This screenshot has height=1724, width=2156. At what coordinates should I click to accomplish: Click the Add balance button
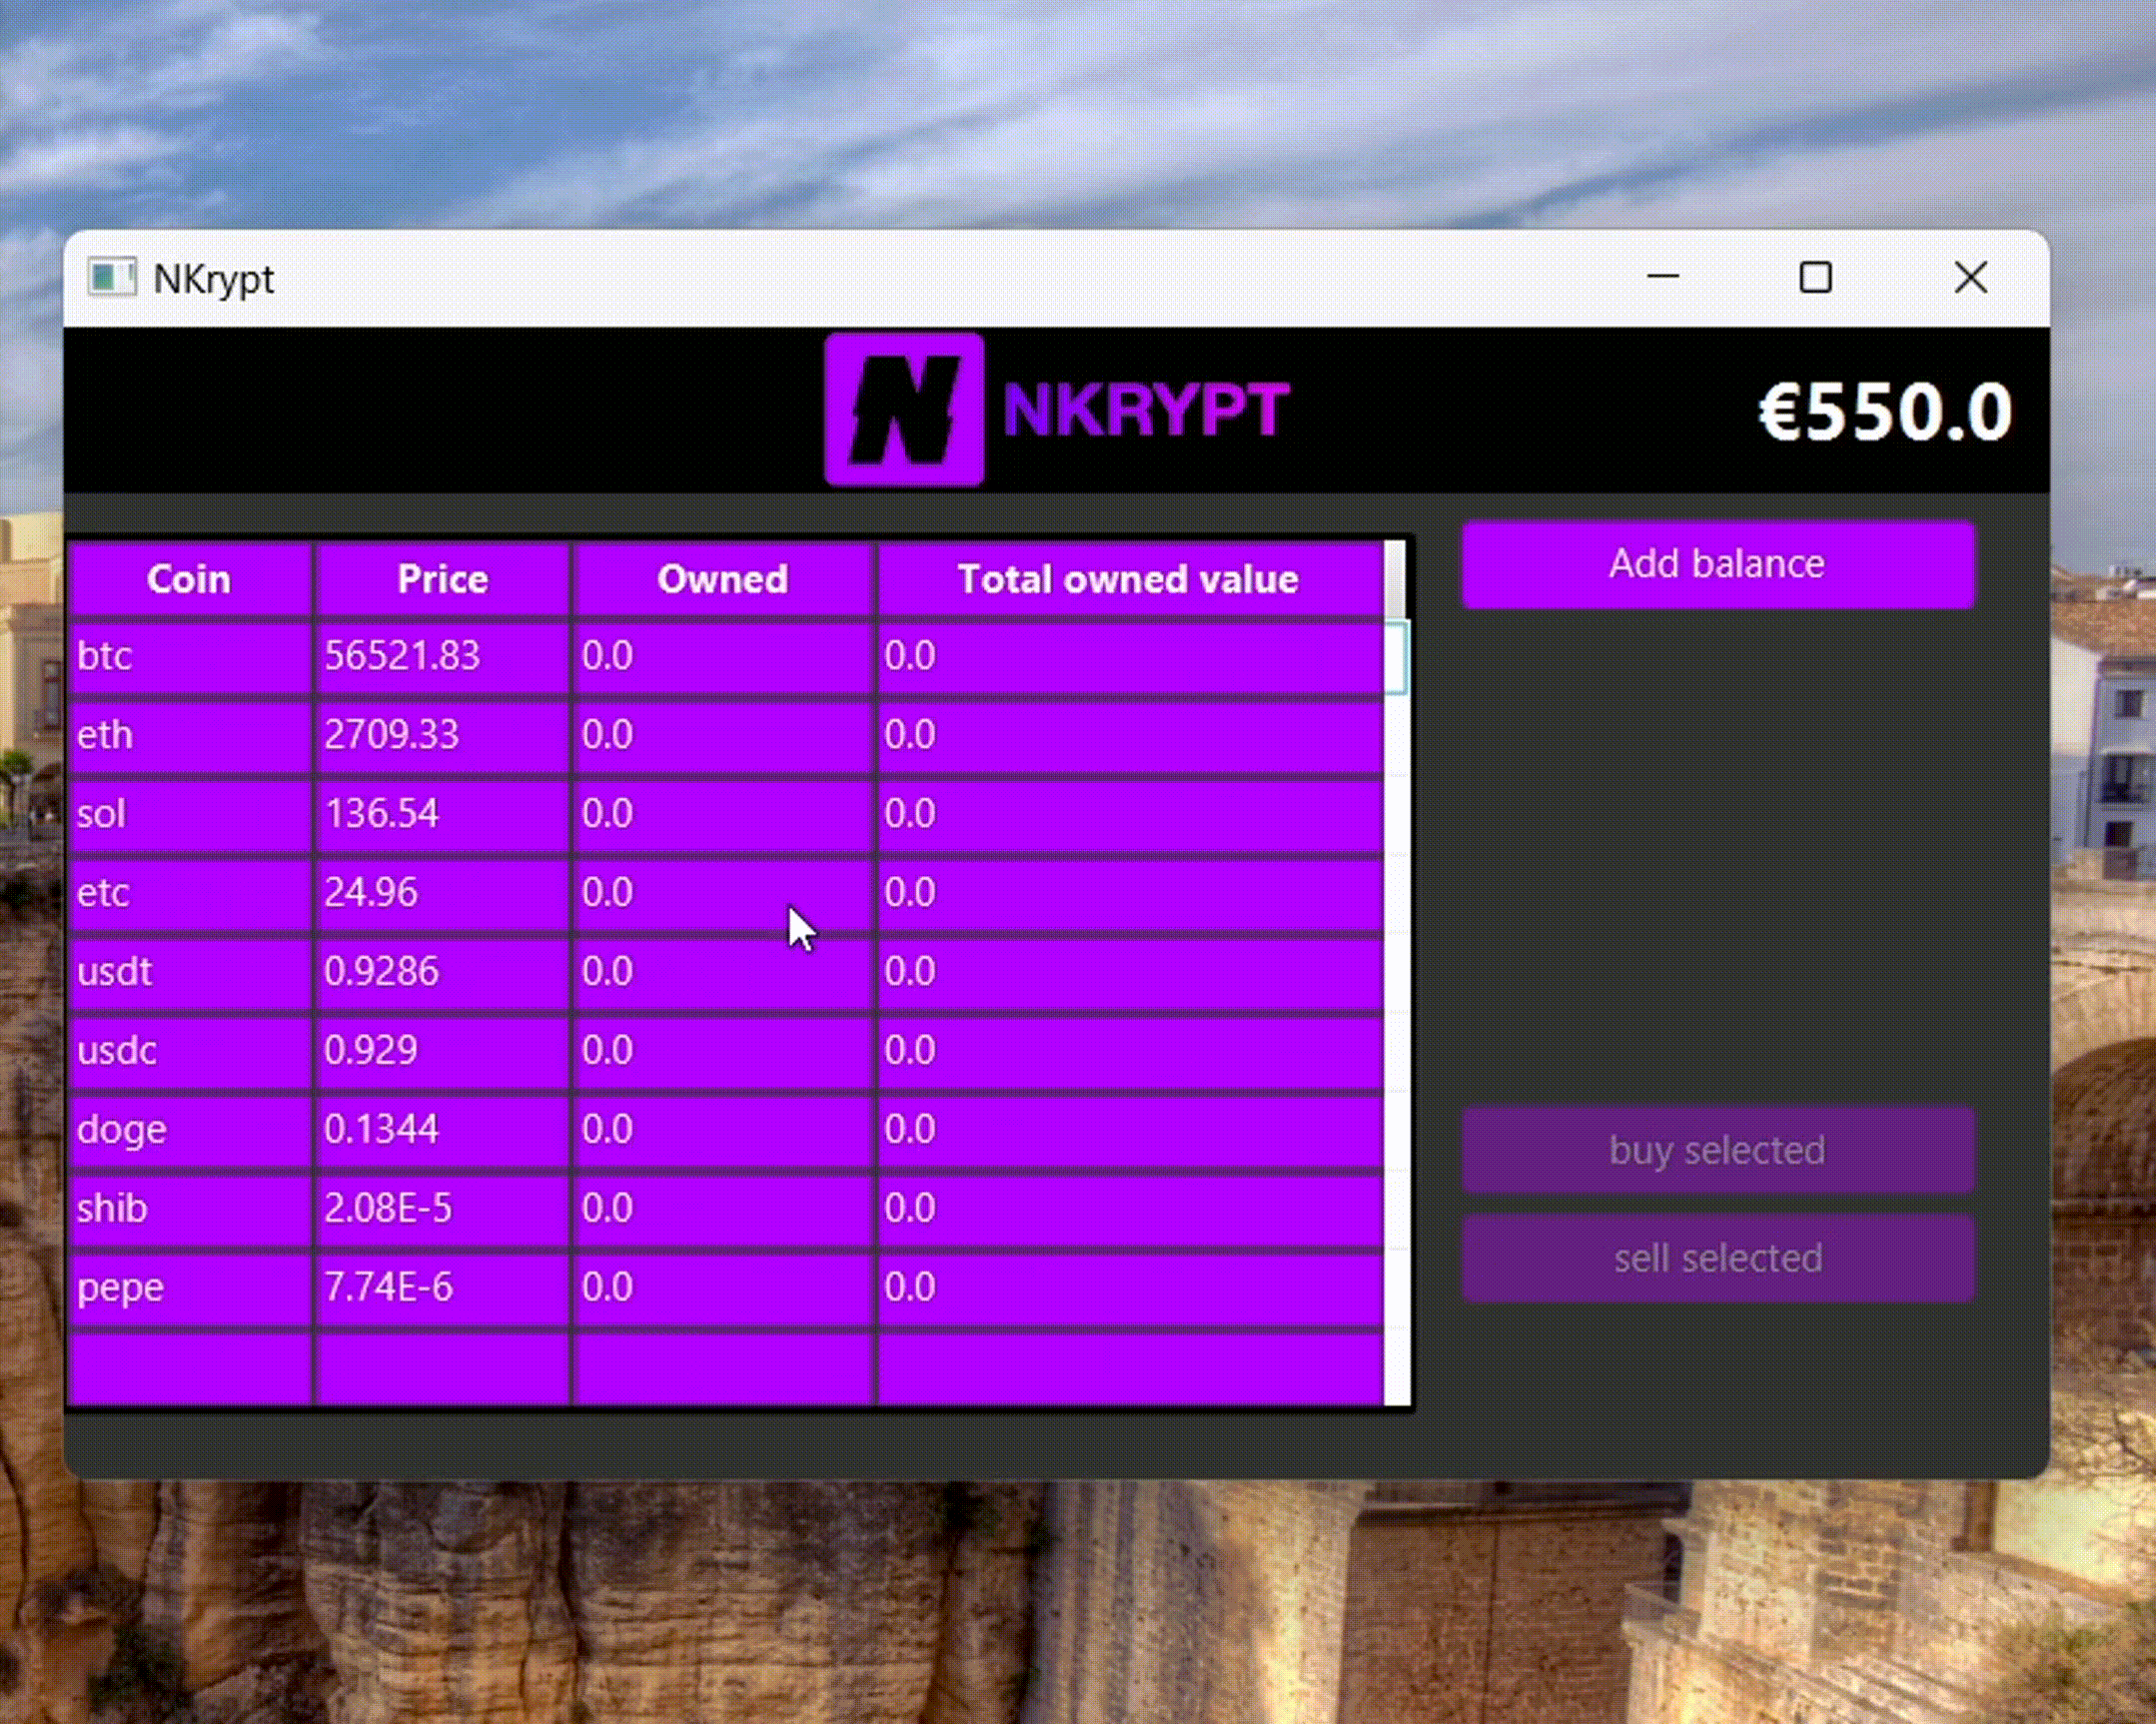coord(1717,565)
